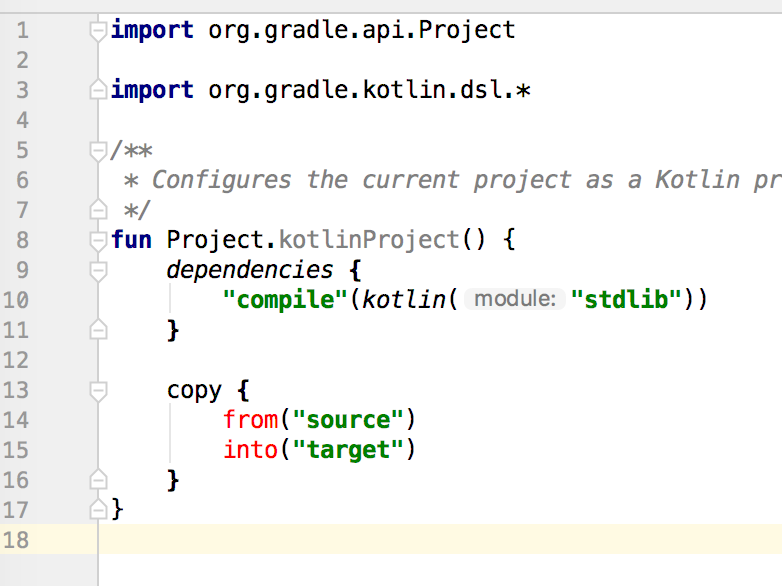This screenshot has height=586, width=782.
Task: Click org.gradle.kotlin.dsl.* import path
Action: coord(369,91)
